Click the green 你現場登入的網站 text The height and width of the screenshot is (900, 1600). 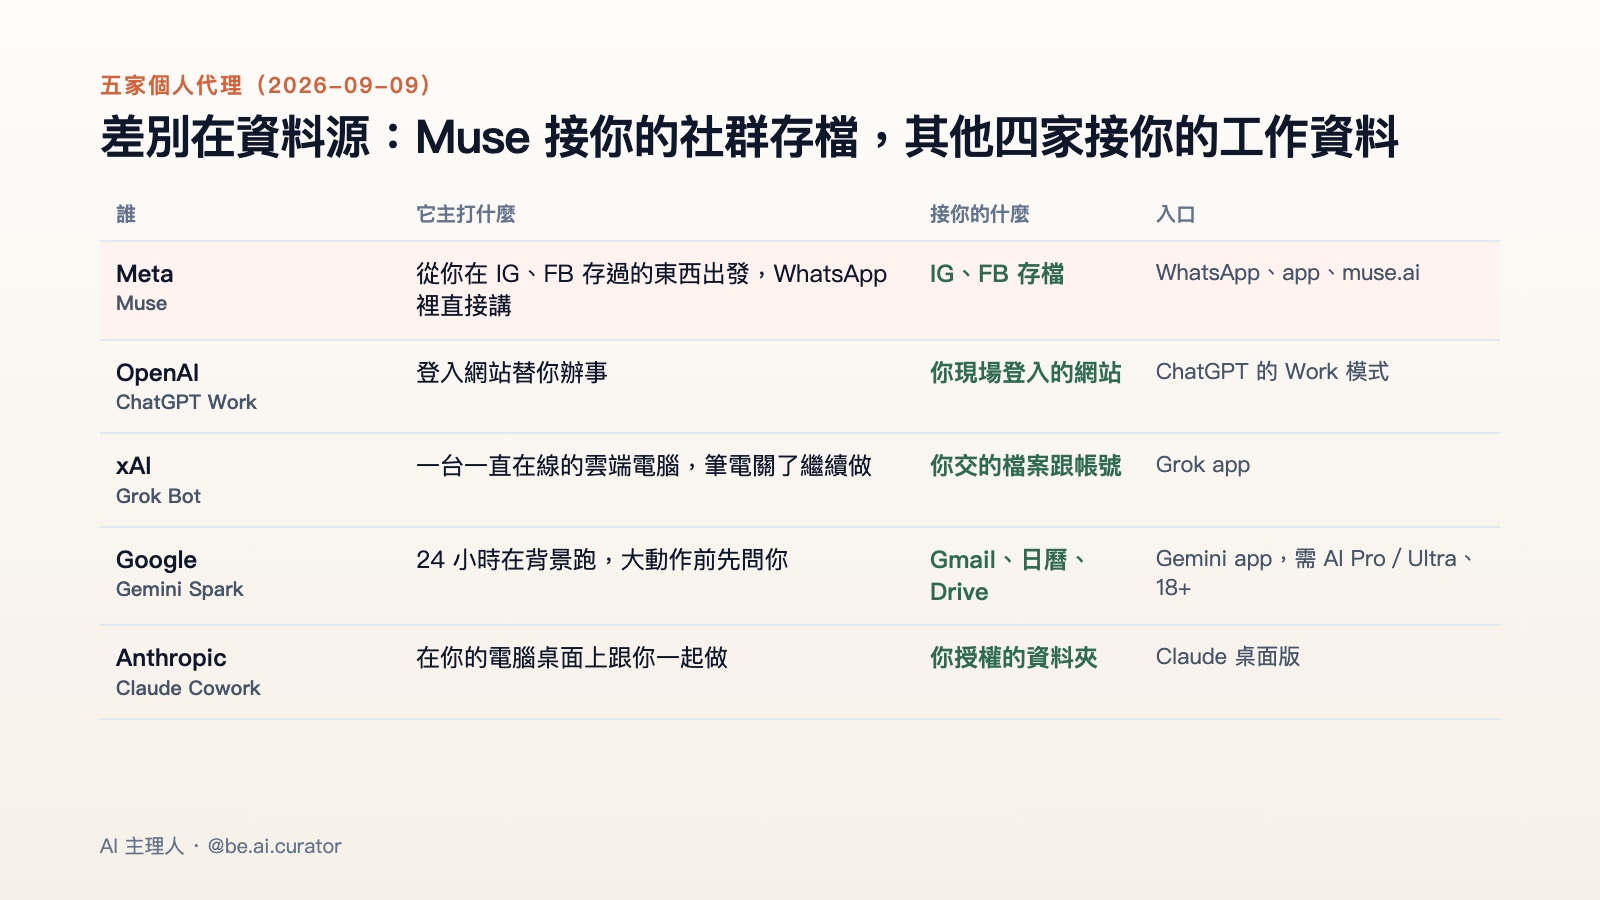pos(1026,373)
